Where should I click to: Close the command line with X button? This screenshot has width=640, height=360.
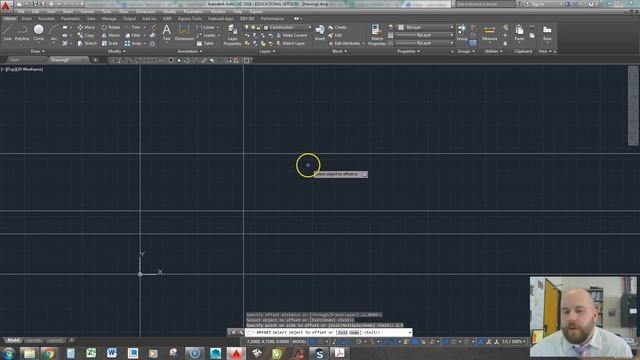point(233,333)
